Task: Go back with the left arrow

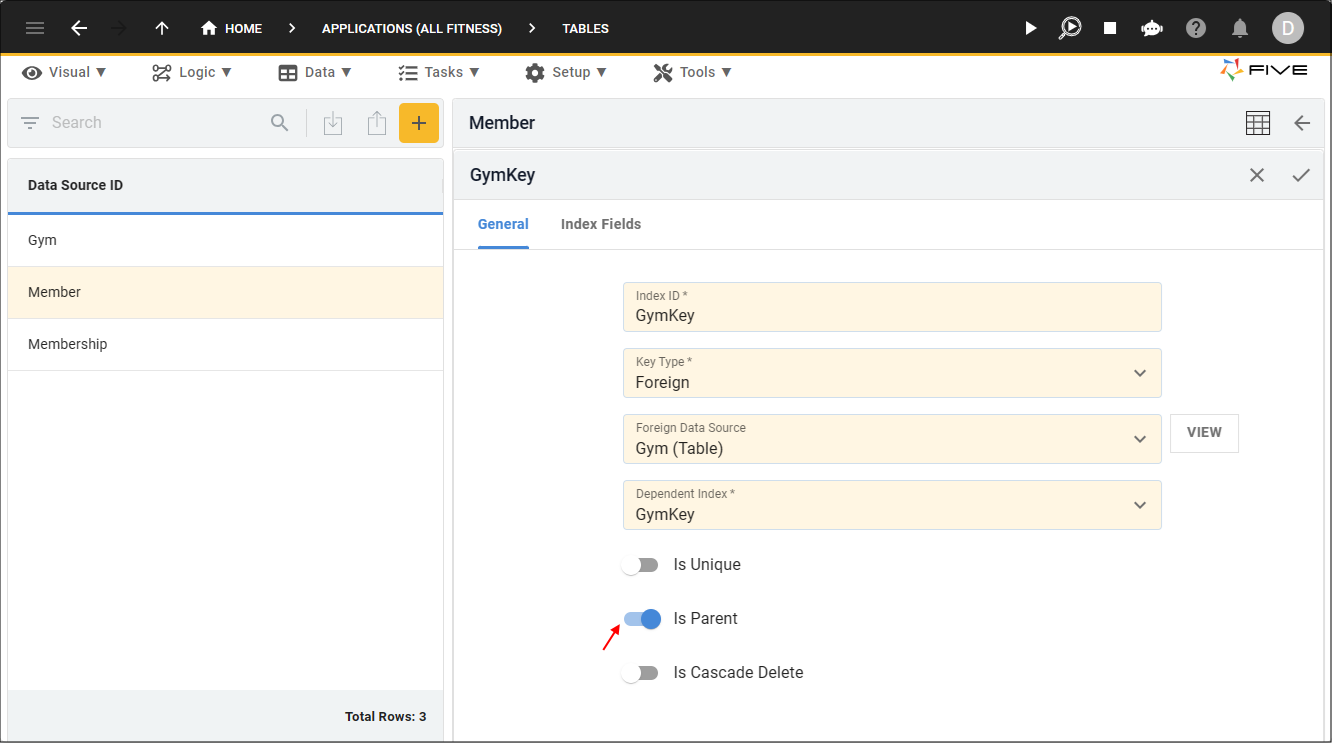Action: 79,28
